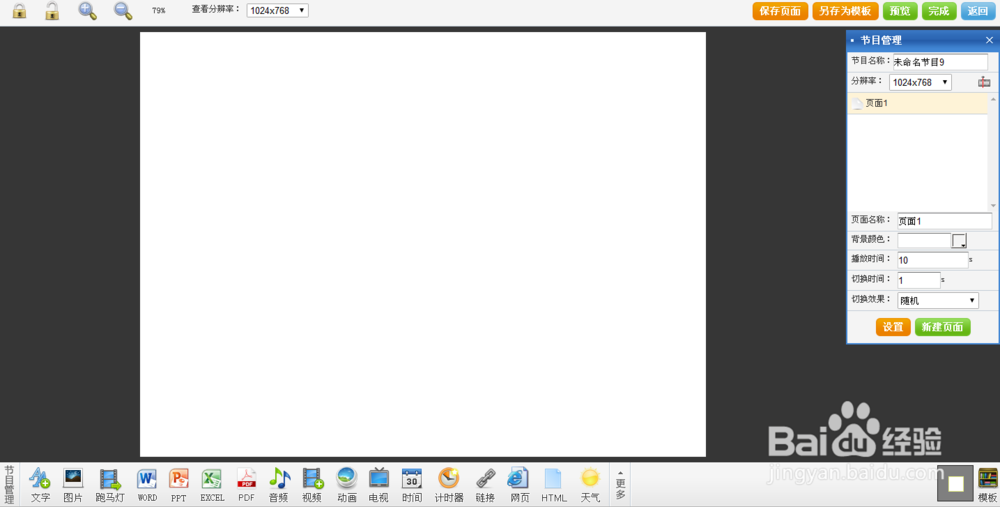Select 页面1 in the page list
The height and width of the screenshot is (507, 1000).
pyautogui.click(x=918, y=103)
